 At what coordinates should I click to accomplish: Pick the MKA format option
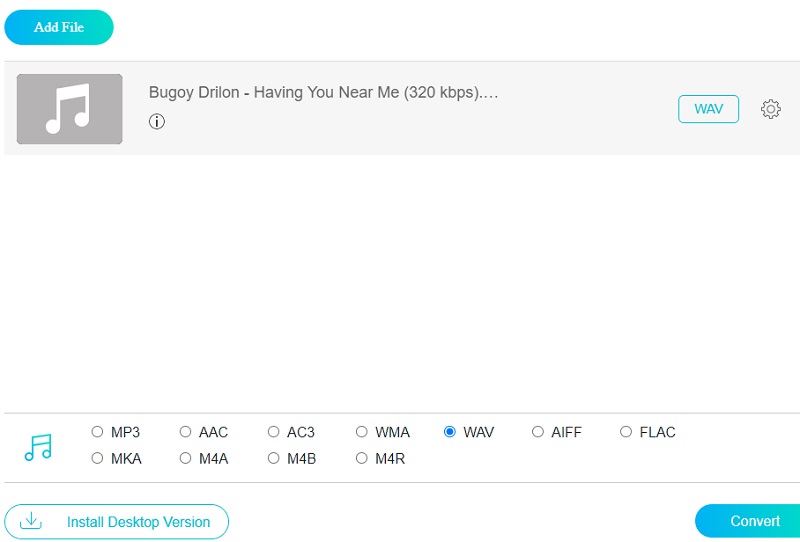click(97, 458)
